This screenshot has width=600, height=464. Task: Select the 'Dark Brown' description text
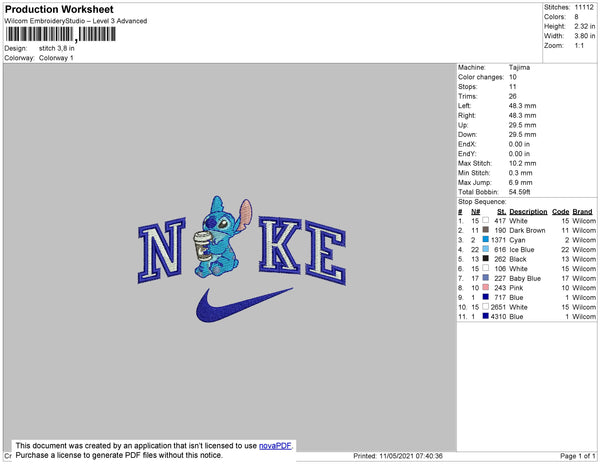pyautogui.click(x=527, y=230)
